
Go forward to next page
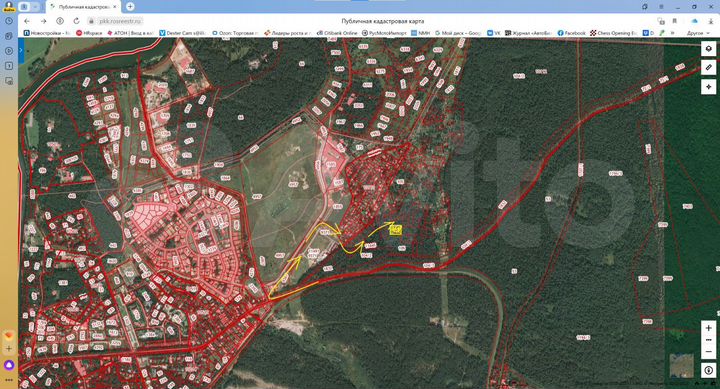click(43, 21)
